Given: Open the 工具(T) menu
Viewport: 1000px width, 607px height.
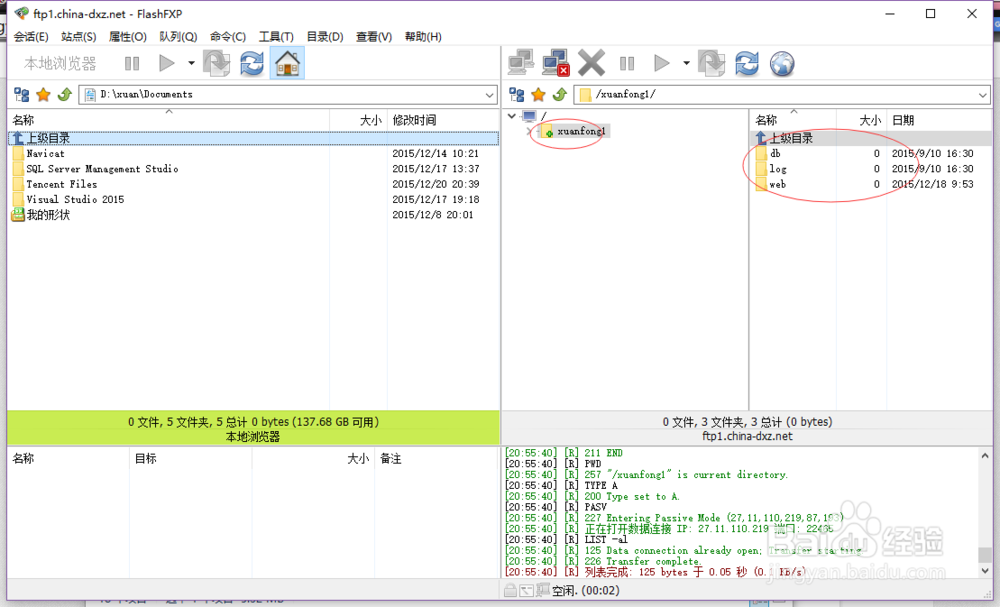Looking at the screenshot, I should (276, 37).
